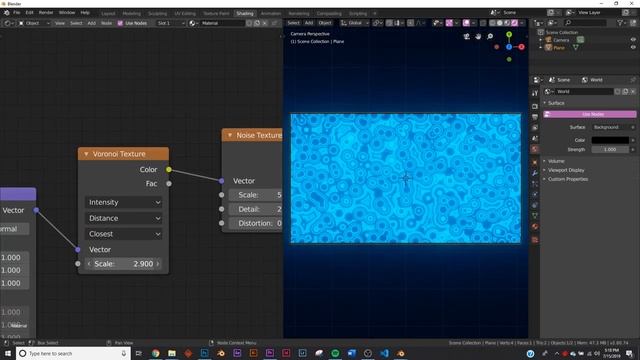Click the Voronoi Scale 2.900 field
The width and height of the screenshot is (640, 360).
[123, 264]
